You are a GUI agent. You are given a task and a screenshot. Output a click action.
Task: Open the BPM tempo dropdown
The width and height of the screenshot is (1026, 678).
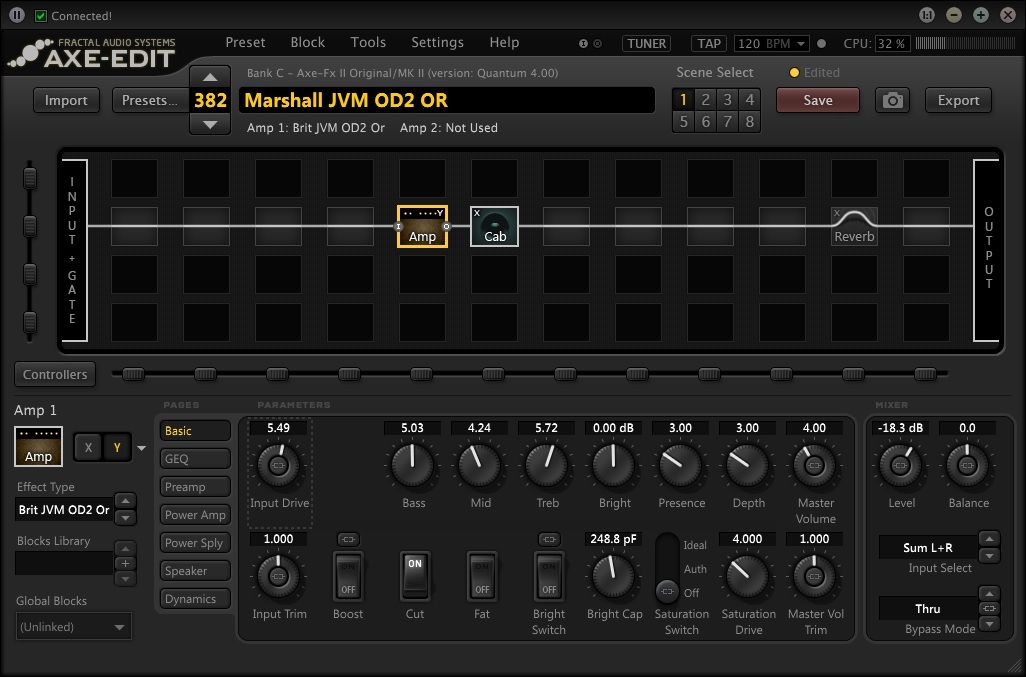coord(801,44)
